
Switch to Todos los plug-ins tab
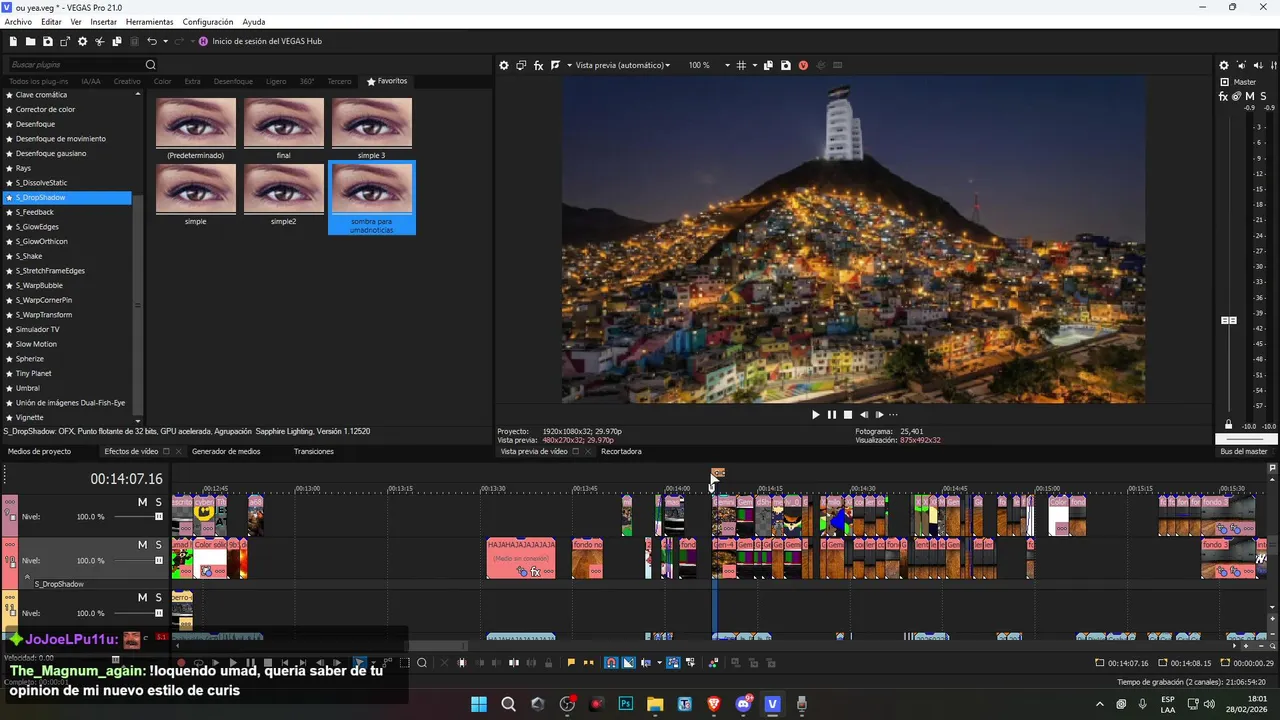pos(39,81)
